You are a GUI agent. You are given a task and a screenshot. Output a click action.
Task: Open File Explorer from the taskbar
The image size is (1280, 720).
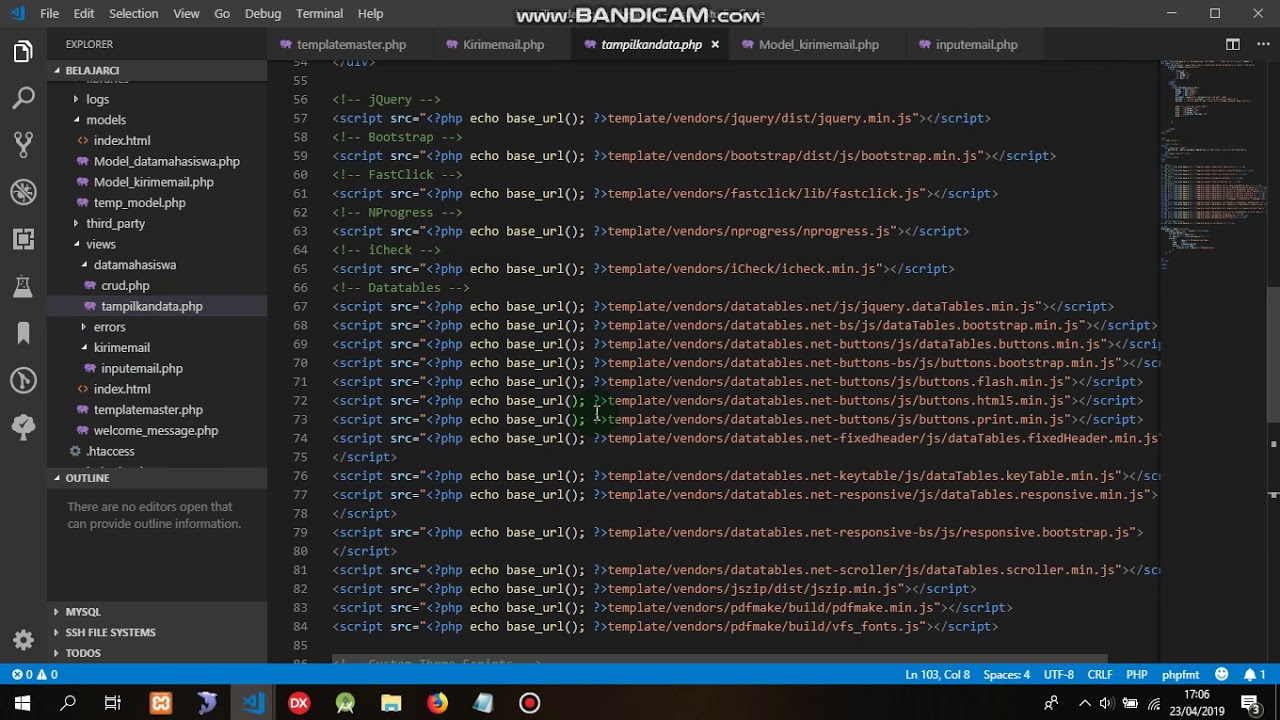pos(391,703)
